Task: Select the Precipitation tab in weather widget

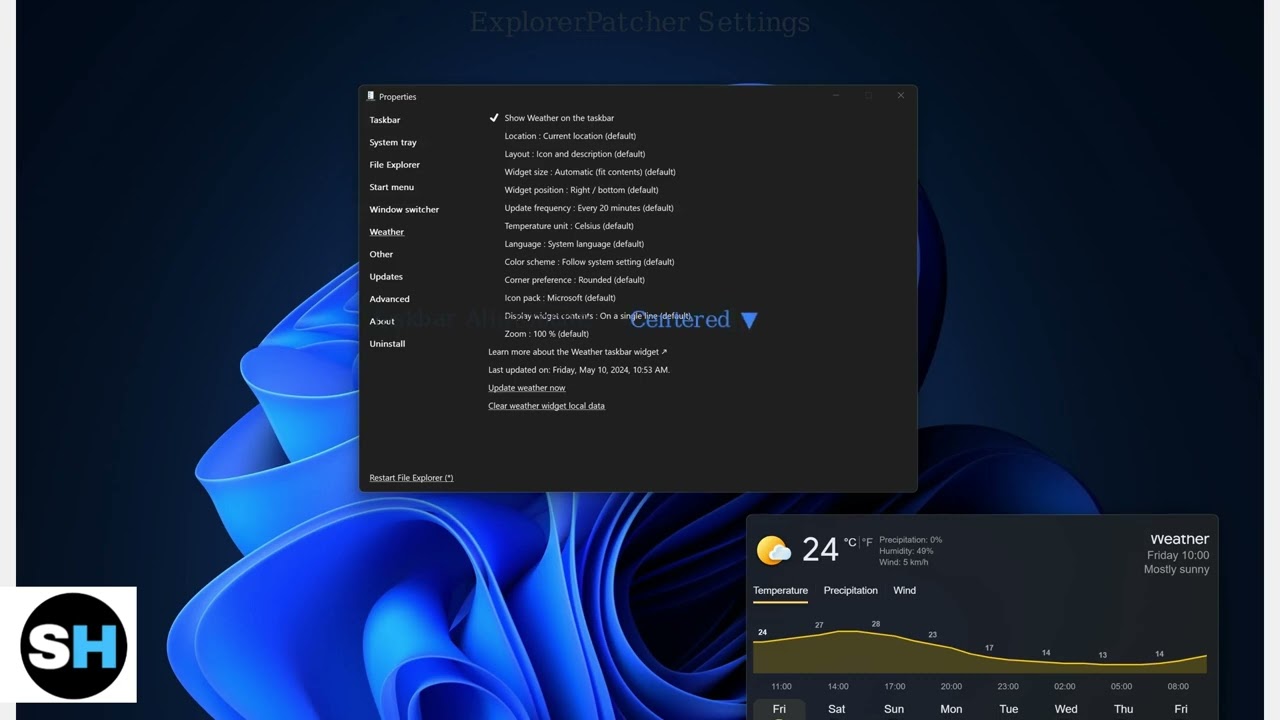Action: [x=850, y=591]
